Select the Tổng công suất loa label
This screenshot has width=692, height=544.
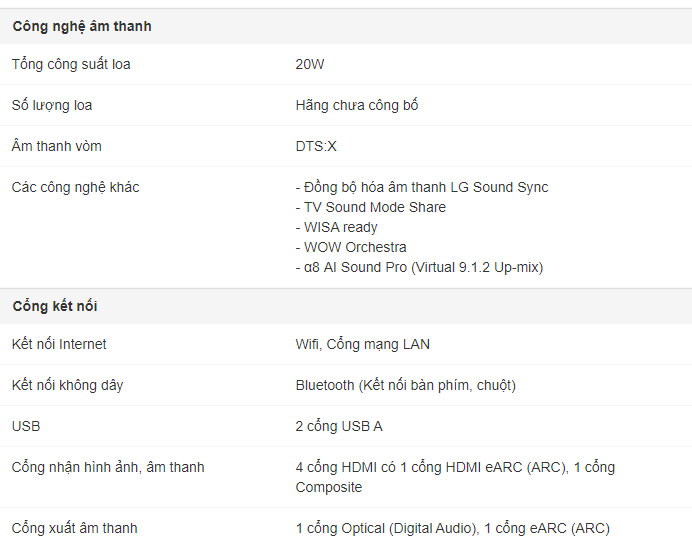point(71,64)
